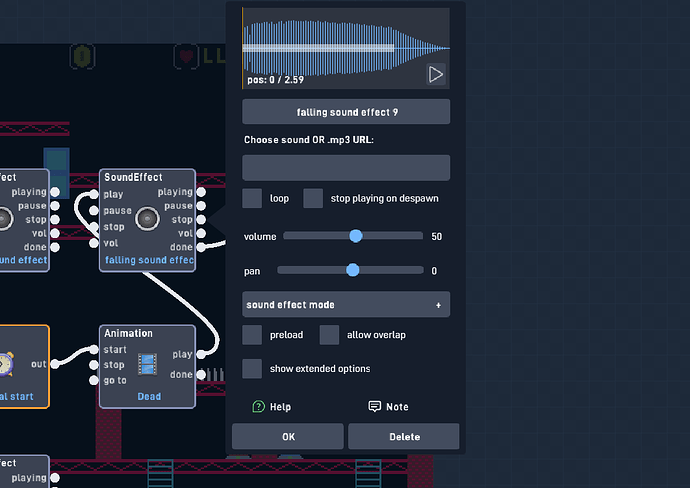Click the volume slider handle
This screenshot has width=690, height=488.
click(x=356, y=236)
